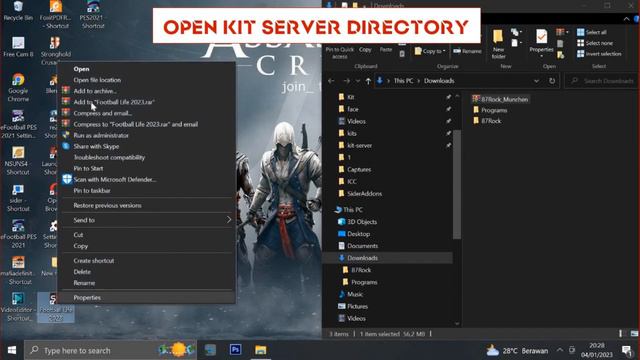This screenshot has width=640, height=360.
Task: Collapse the Explorer ribbon chevron
Action: (627, 19)
